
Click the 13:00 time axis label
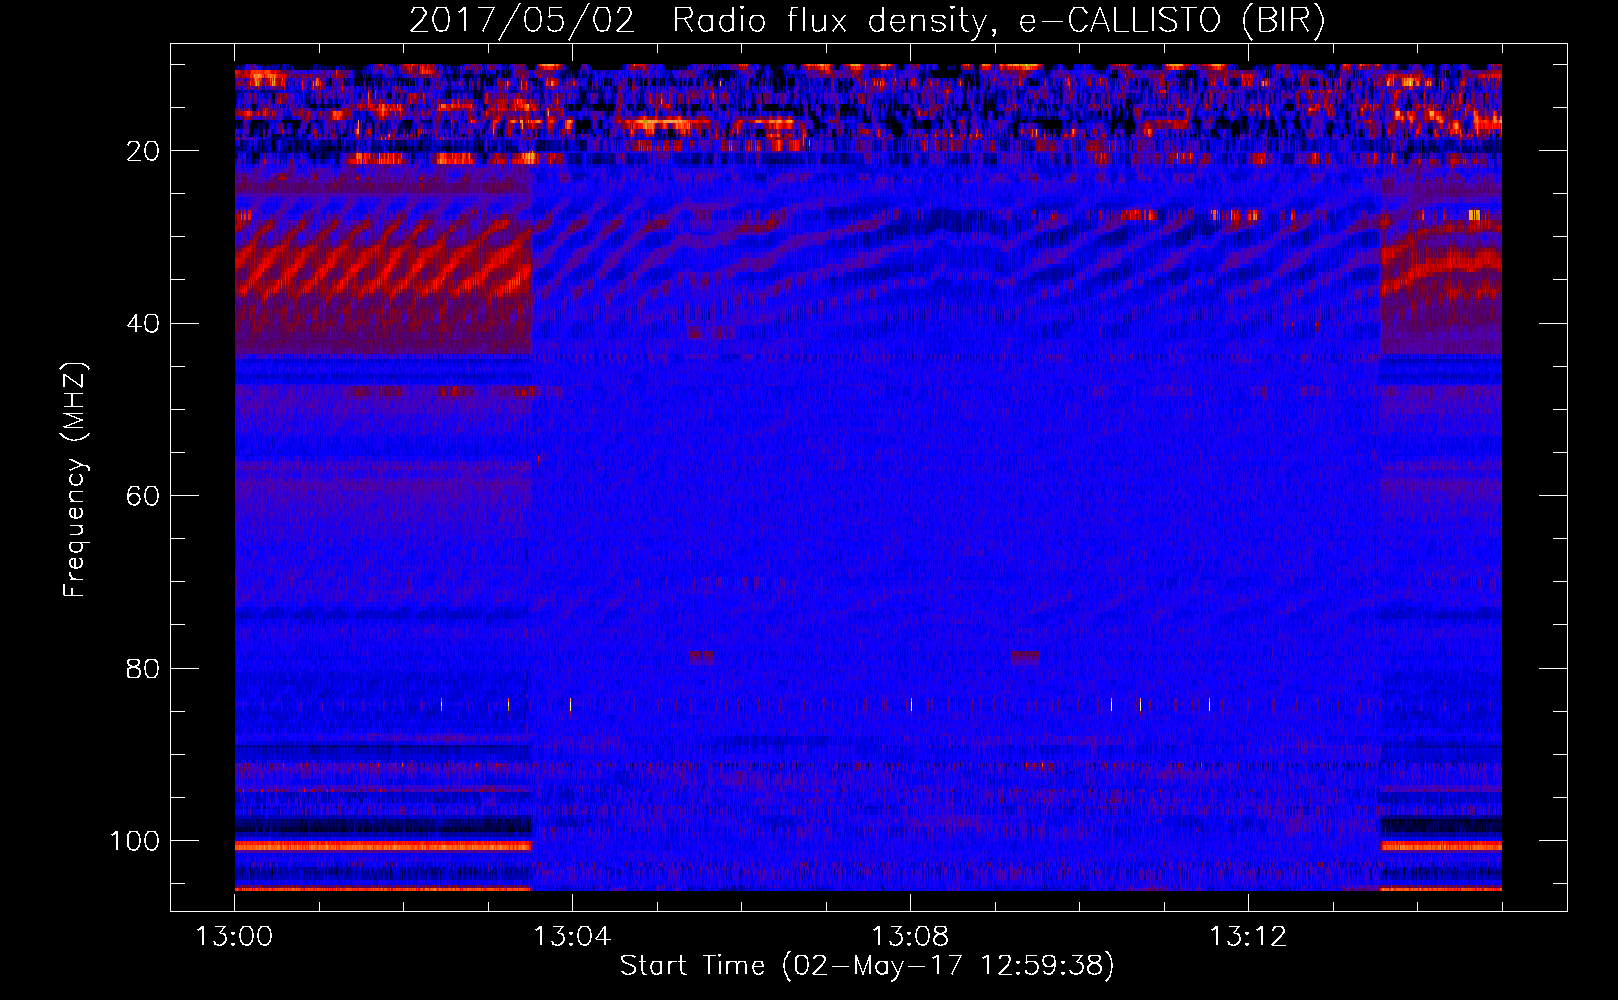[x=234, y=937]
